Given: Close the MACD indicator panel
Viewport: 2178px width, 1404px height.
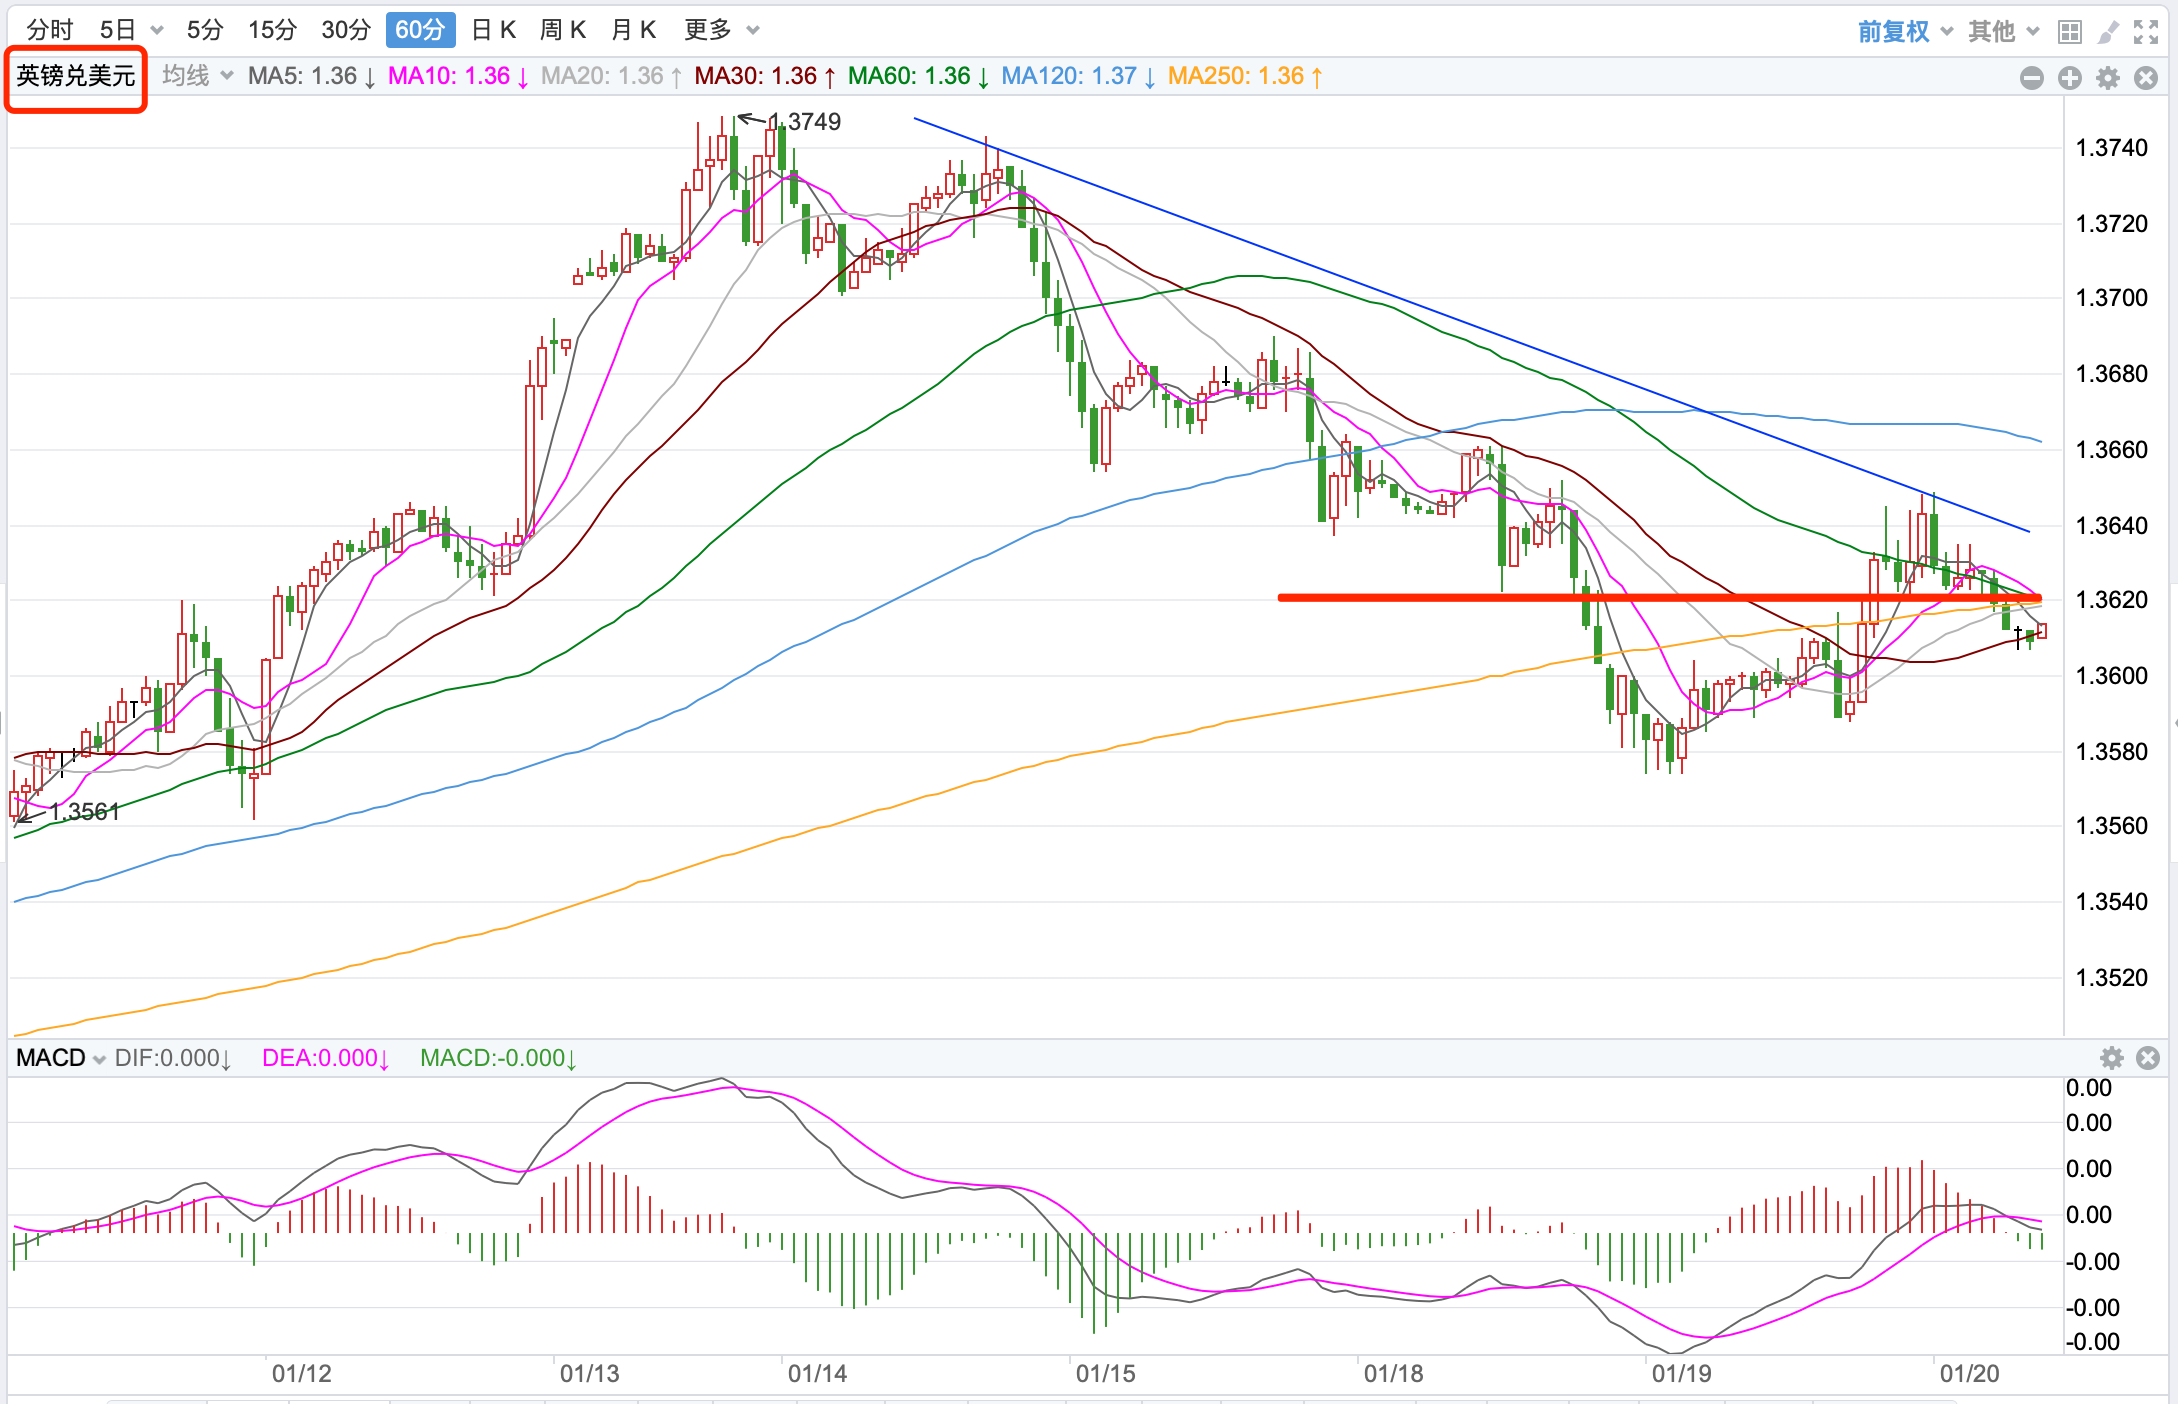Looking at the screenshot, I should [x=2148, y=1058].
